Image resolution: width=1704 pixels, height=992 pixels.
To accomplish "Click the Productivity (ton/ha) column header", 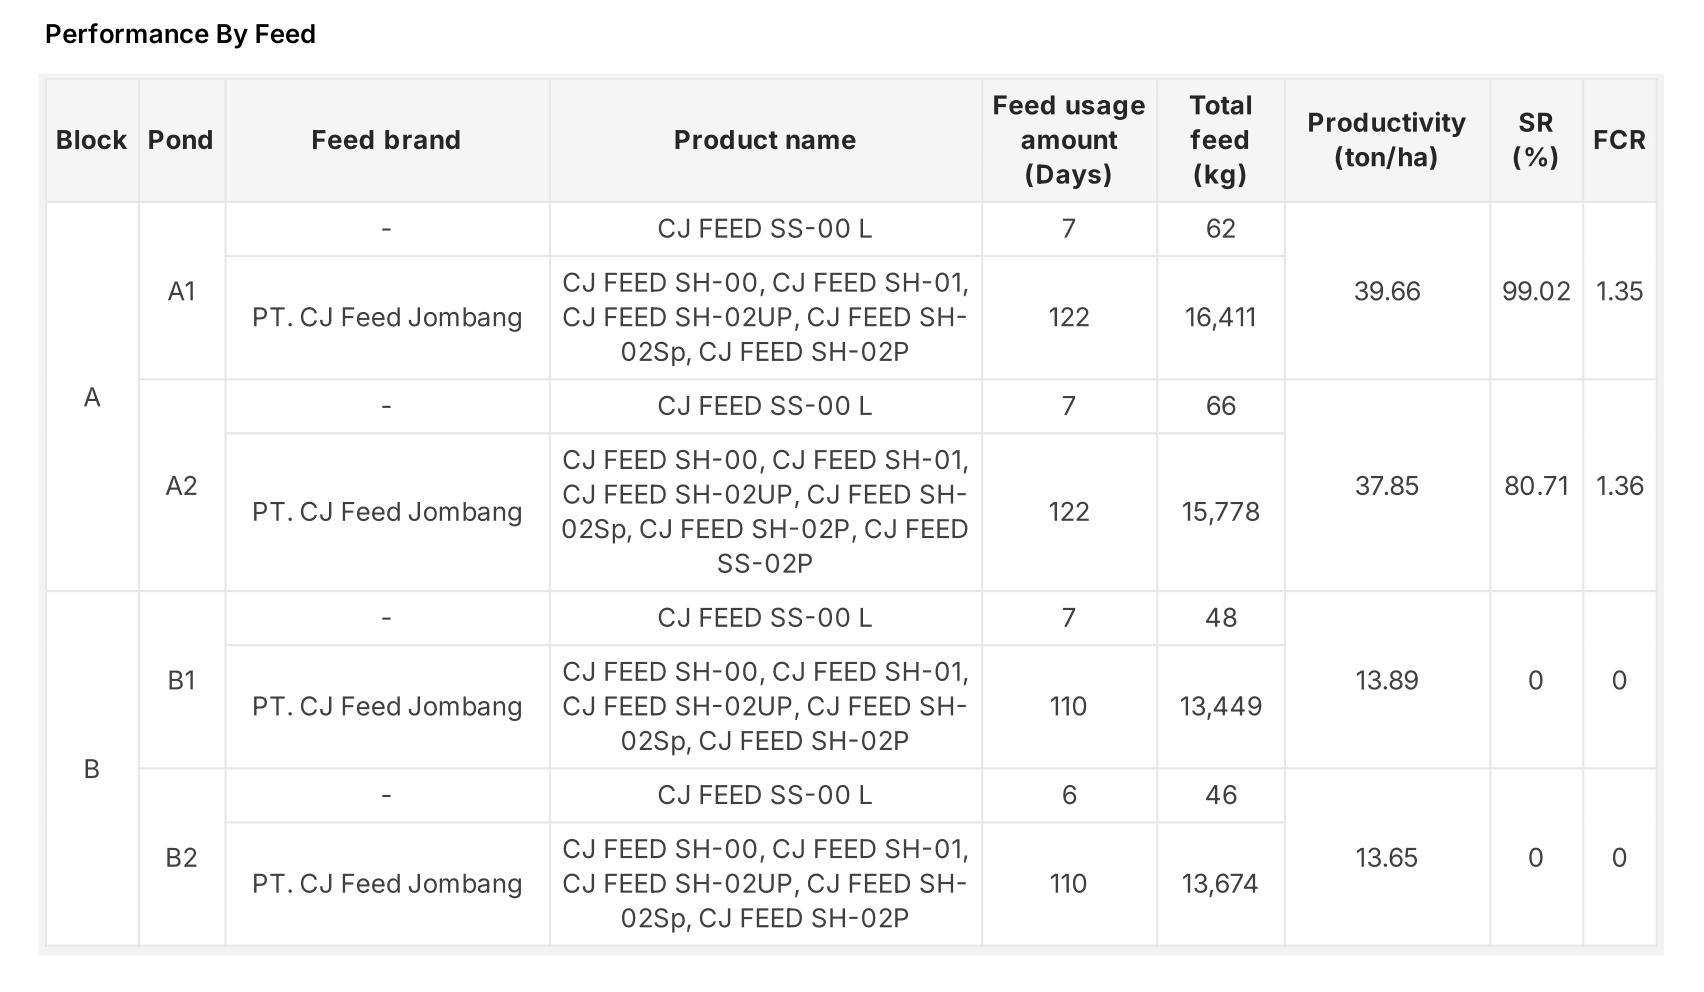I will (1386, 140).
